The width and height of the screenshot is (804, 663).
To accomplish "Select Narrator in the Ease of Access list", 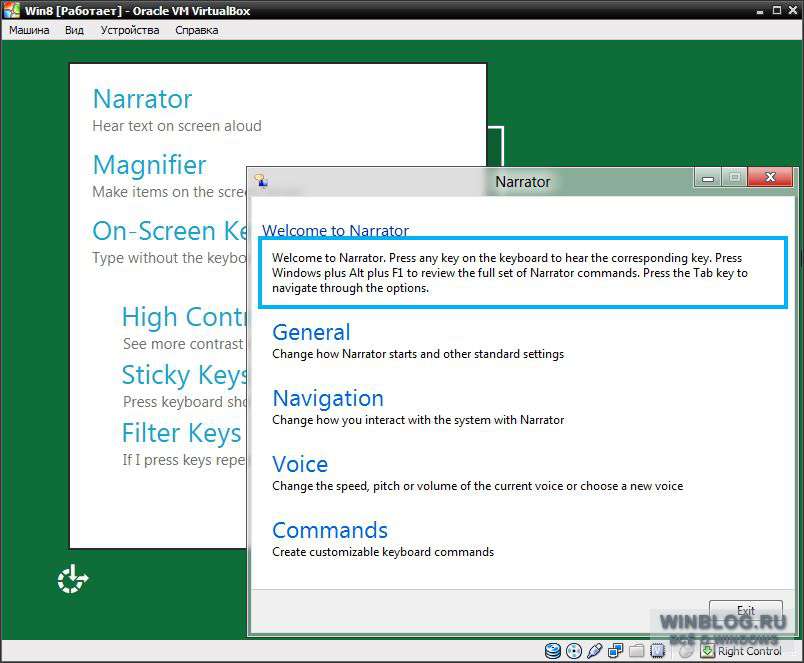I will [143, 99].
